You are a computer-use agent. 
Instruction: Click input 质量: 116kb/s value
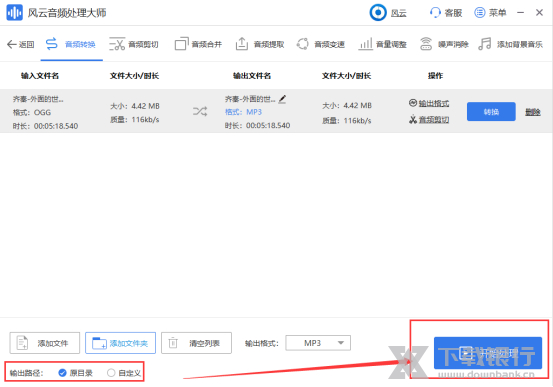pos(135,120)
